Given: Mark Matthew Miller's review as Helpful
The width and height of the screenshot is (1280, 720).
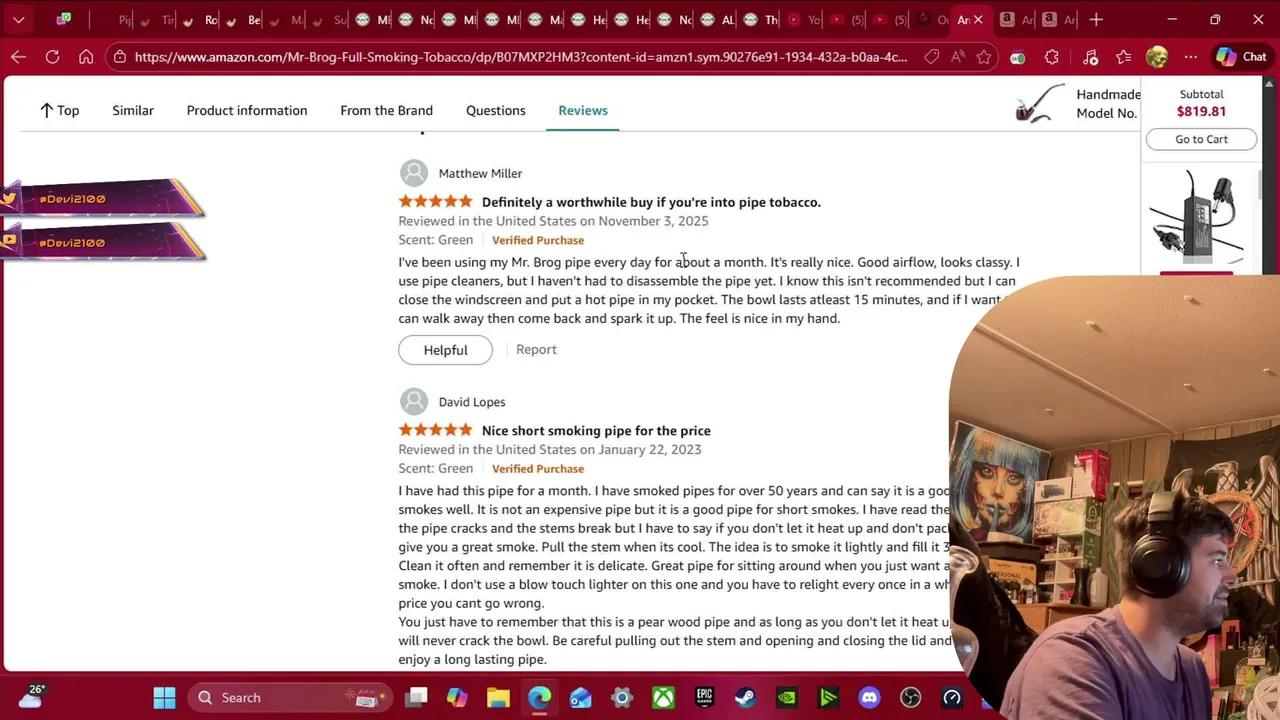Looking at the screenshot, I should tap(445, 350).
